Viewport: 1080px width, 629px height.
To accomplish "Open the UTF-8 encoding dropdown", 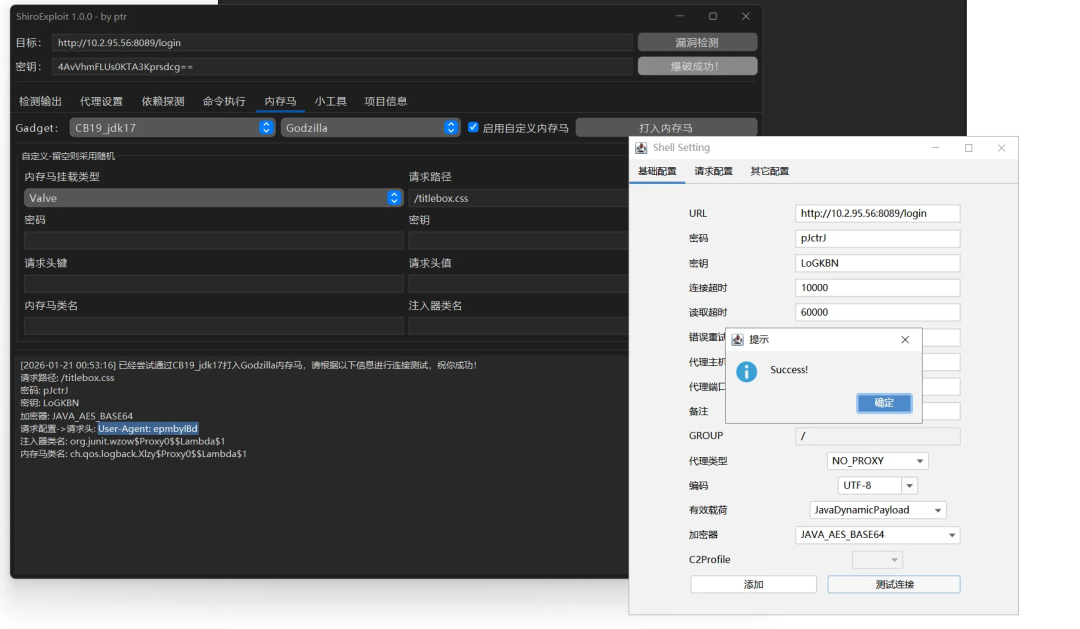I will pyautogui.click(x=878, y=486).
